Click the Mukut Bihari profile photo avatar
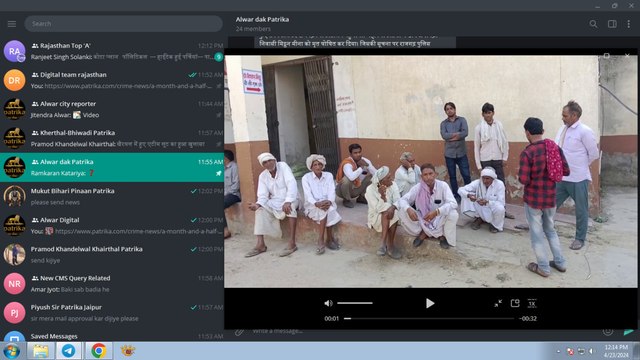Viewport: 640px width, 360px height. 14,196
